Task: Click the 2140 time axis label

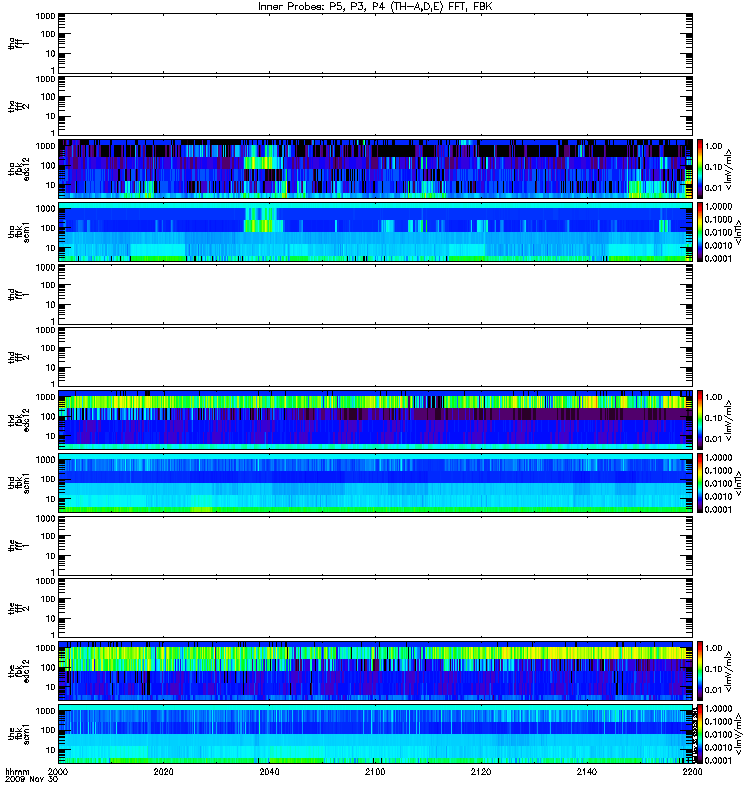Action: pos(587,771)
